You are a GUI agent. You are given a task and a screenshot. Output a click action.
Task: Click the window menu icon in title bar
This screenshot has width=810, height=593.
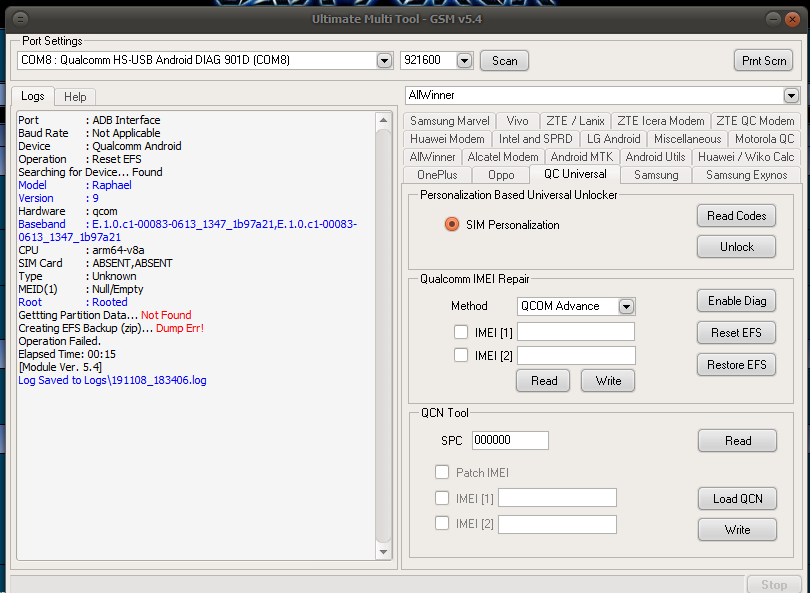coord(21,18)
